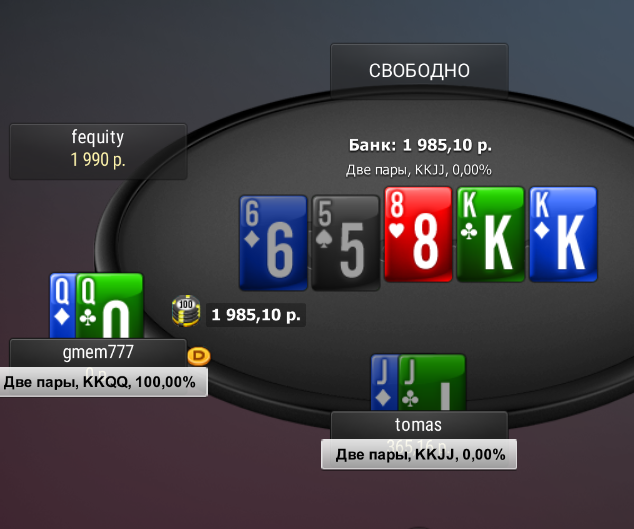Select the tomas name plate

coord(419,425)
